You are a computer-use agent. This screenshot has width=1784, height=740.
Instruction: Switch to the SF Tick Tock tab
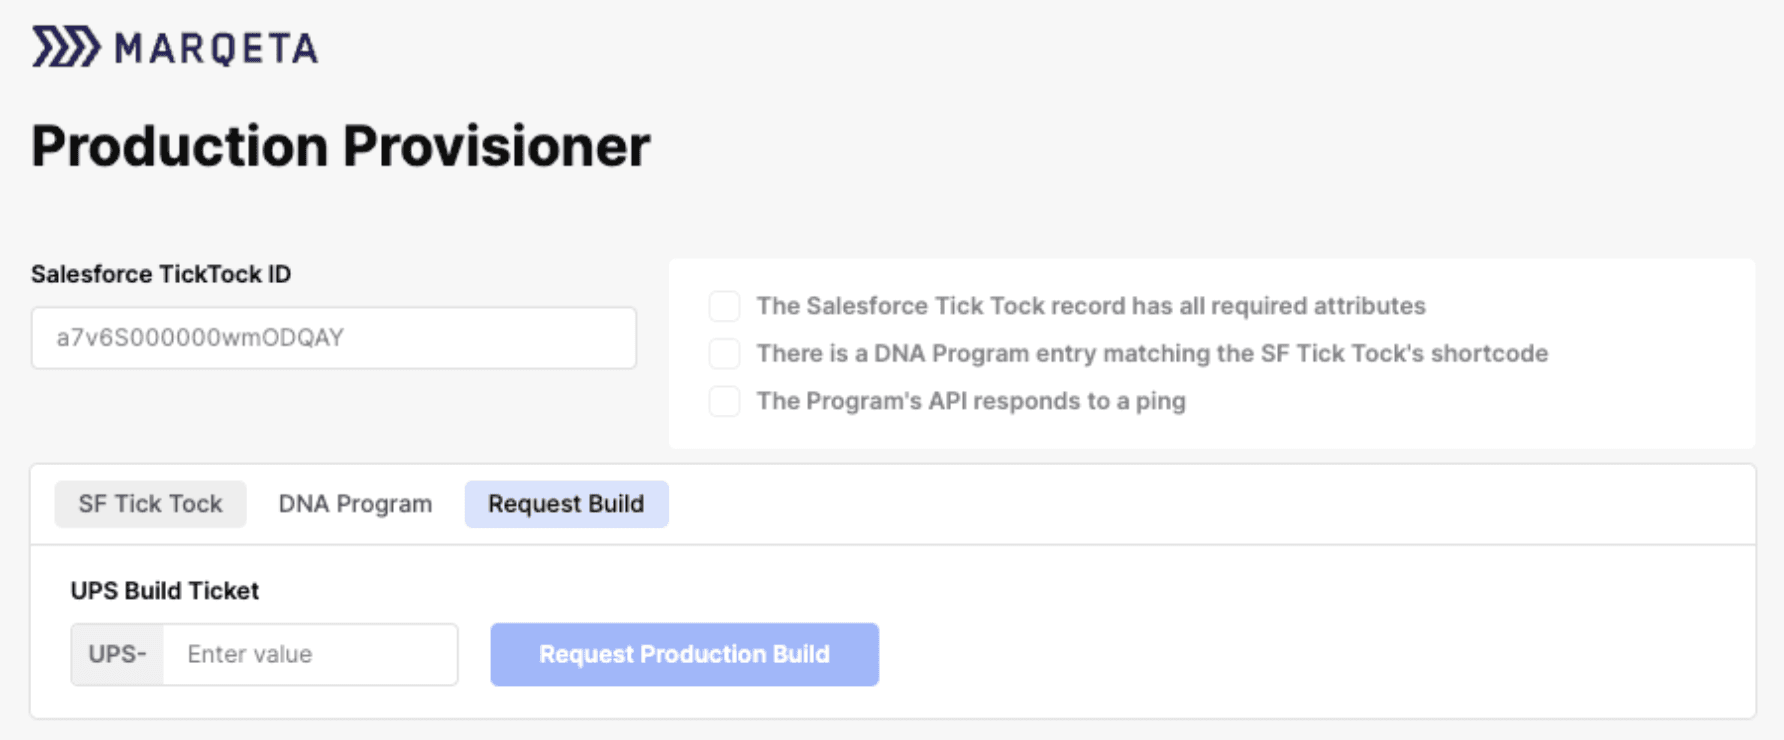pyautogui.click(x=150, y=504)
